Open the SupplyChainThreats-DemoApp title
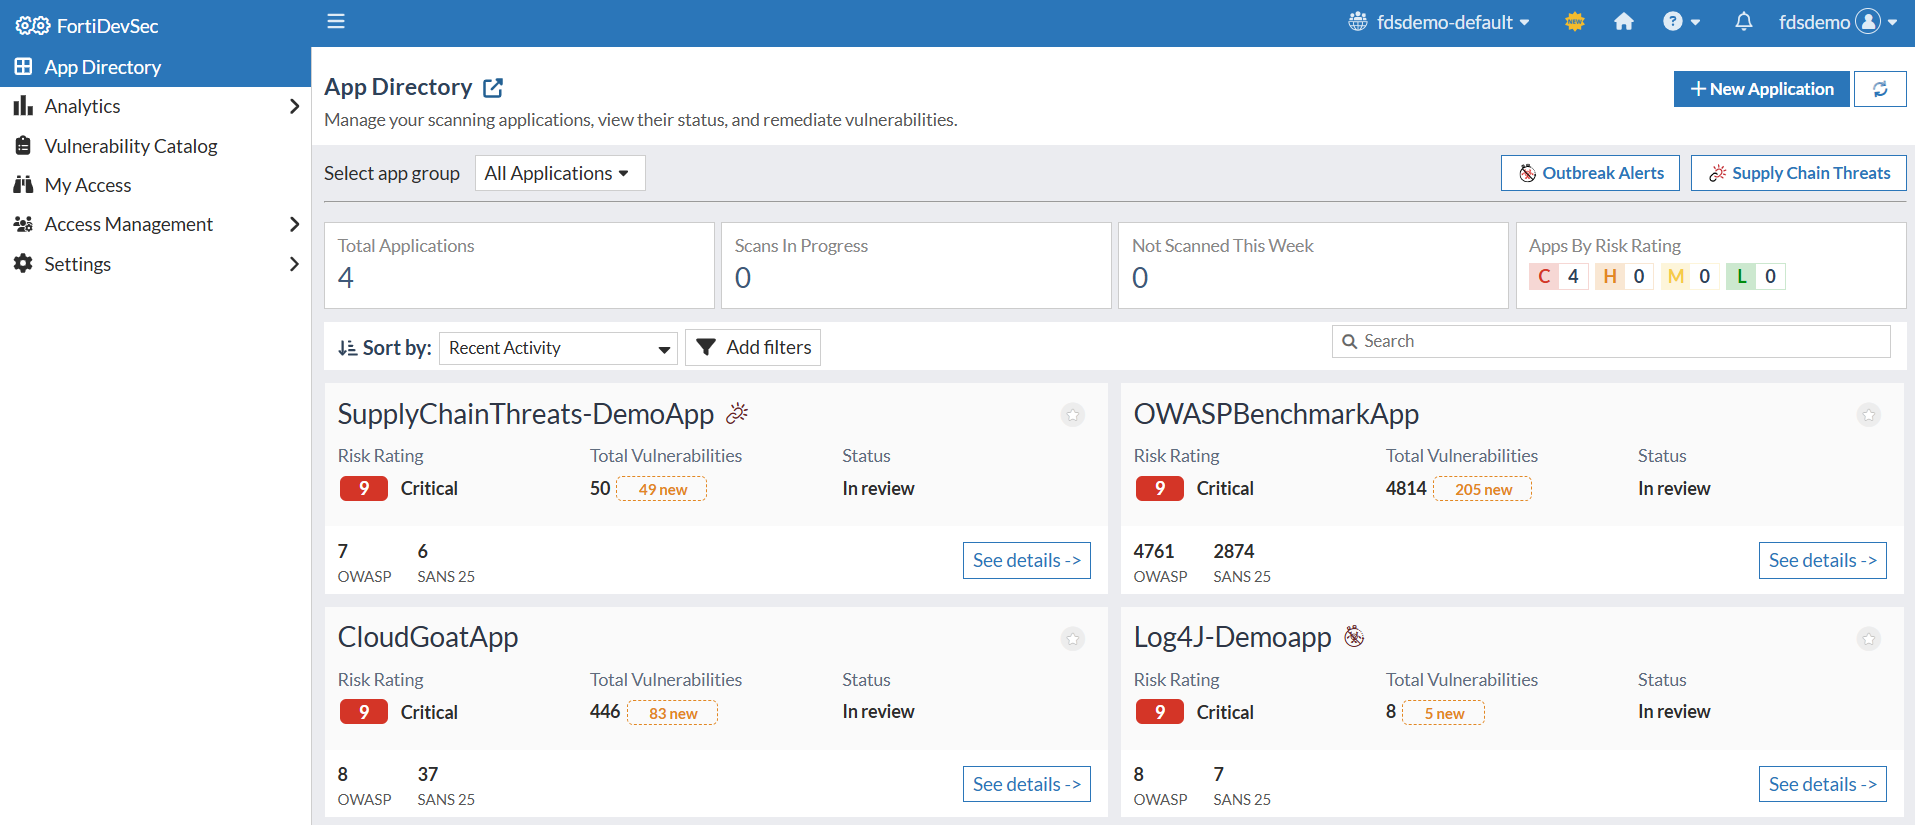1915x825 pixels. tap(526, 414)
